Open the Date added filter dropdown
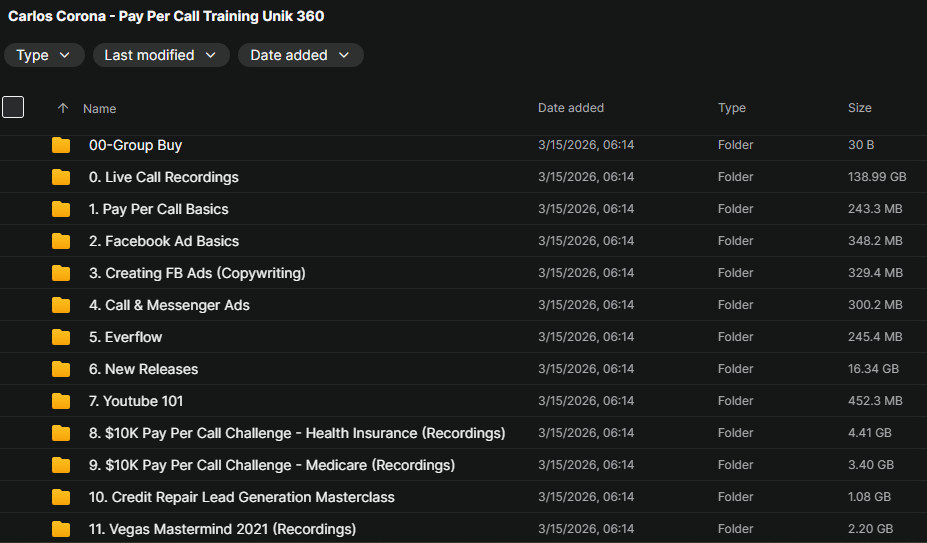The height and width of the screenshot is (543, 927). (300, 55)
